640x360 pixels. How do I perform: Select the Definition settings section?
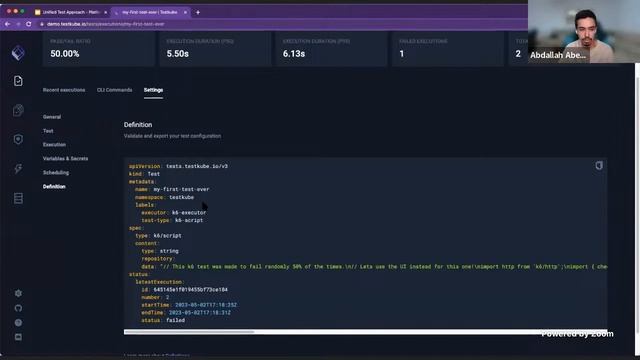pos(54,187)
